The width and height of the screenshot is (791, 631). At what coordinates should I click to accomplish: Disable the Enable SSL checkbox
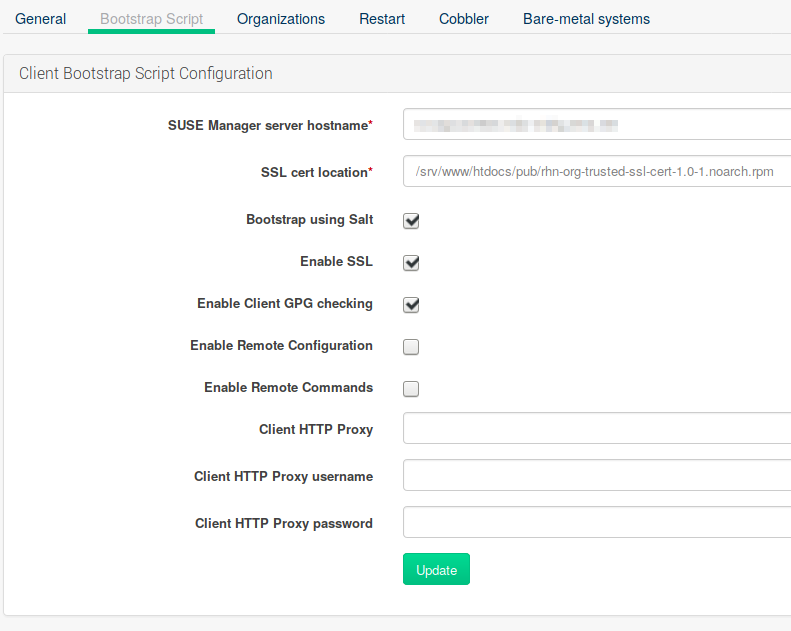pyautogui.click(x=411, y=263)
